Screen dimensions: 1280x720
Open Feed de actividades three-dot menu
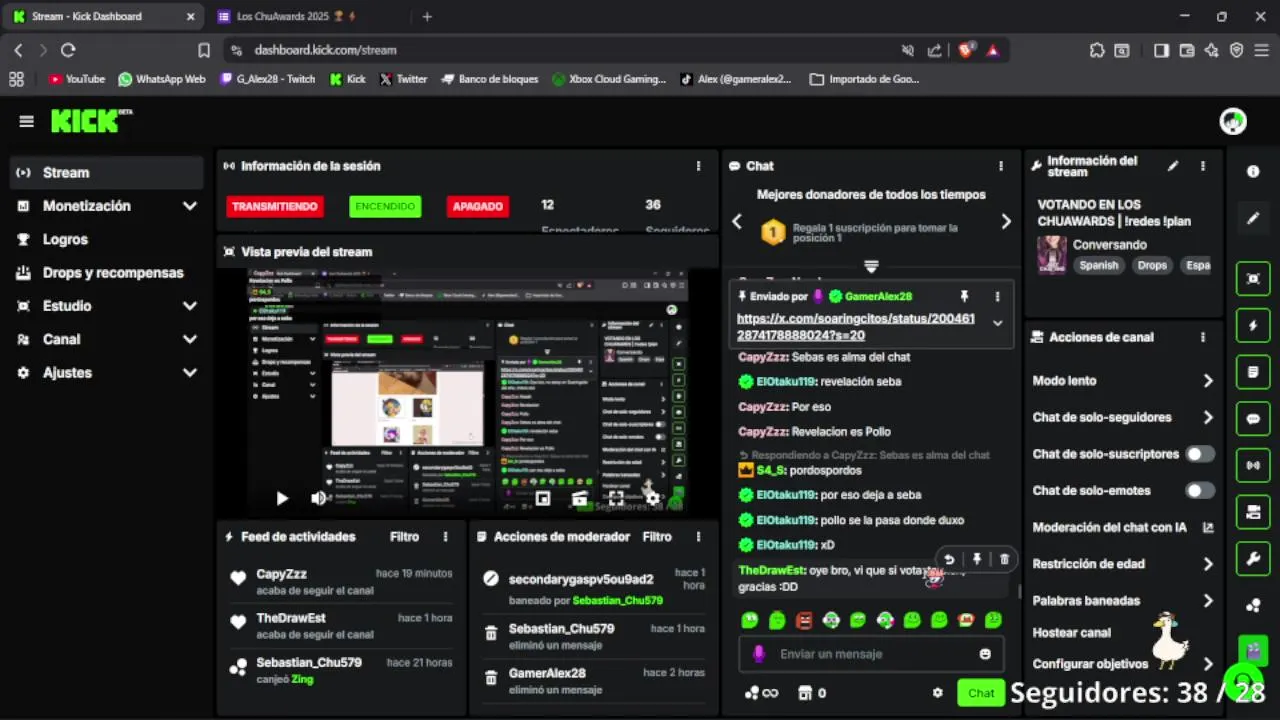click(446, 537)
